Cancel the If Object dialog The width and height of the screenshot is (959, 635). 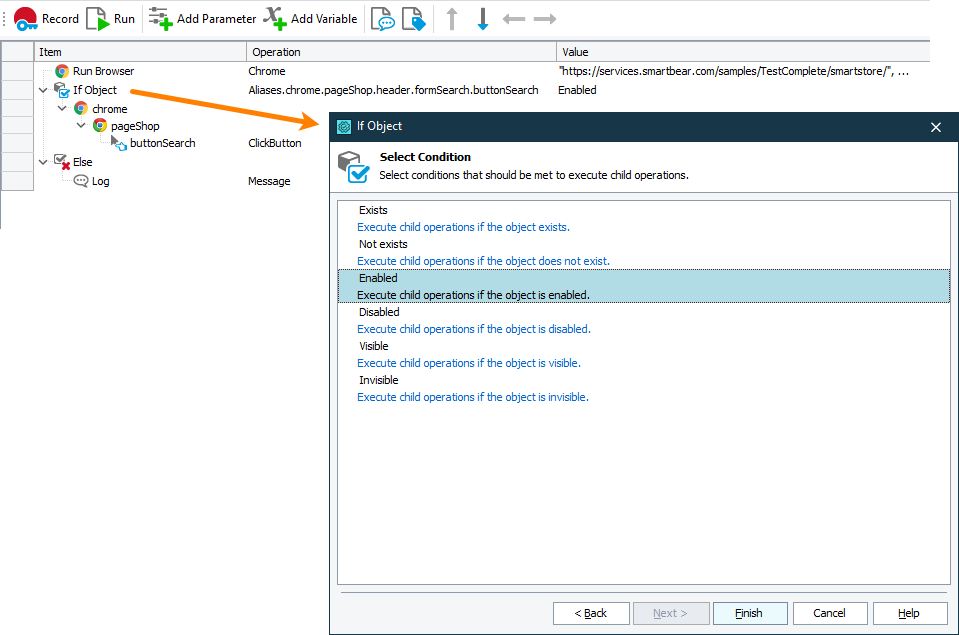tap(830, 613)
